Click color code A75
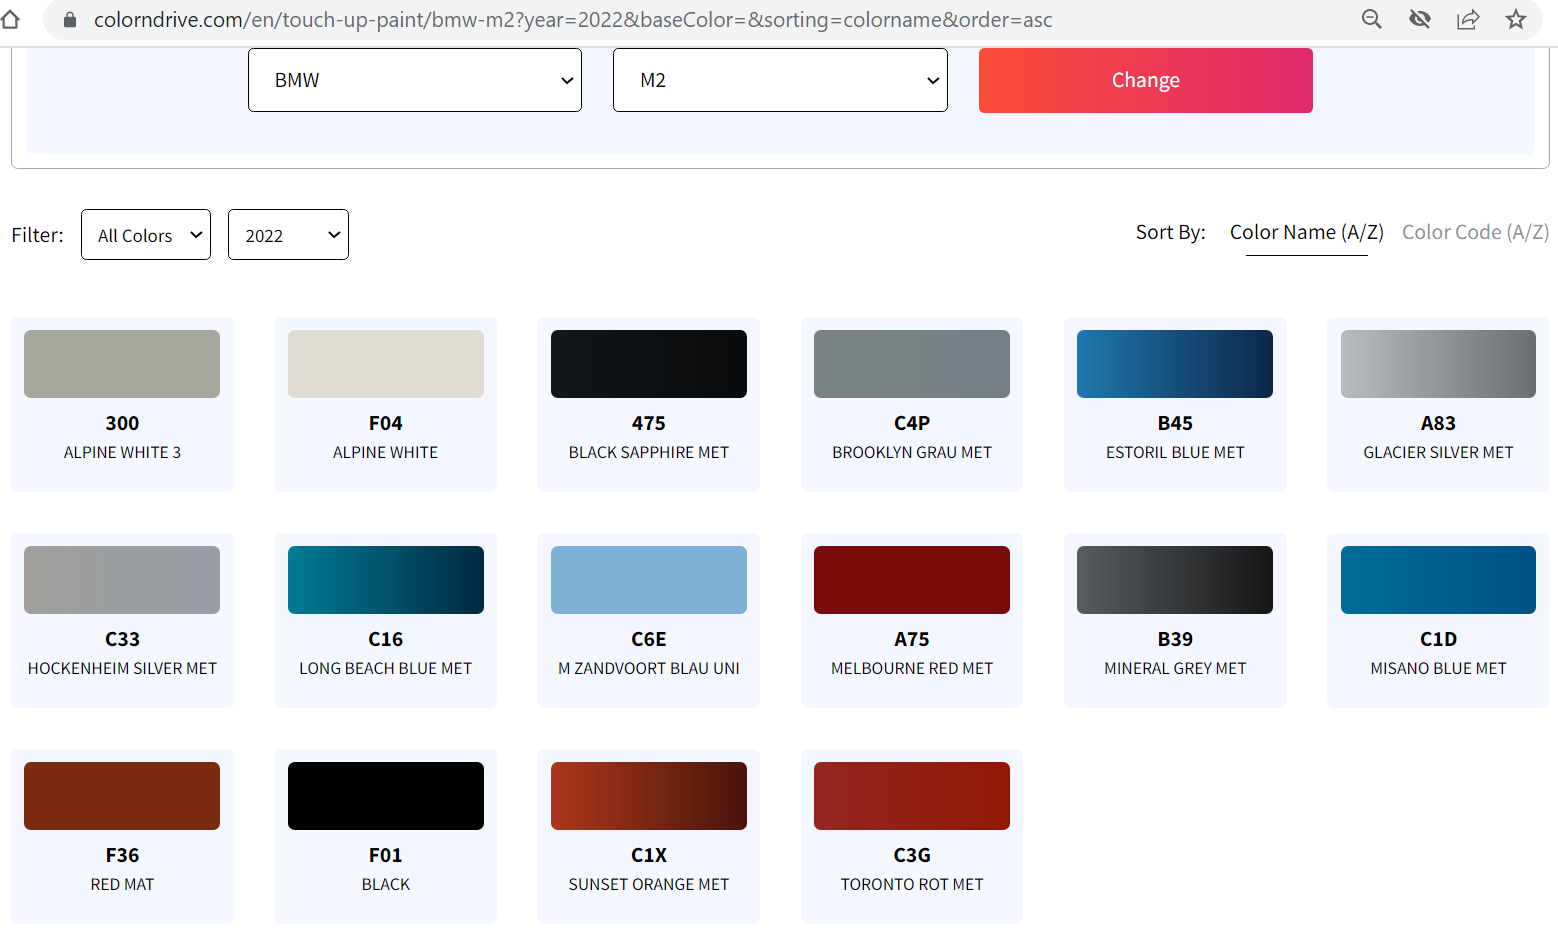The width and height of the screenshot is (1558, 932). point(912,639)
